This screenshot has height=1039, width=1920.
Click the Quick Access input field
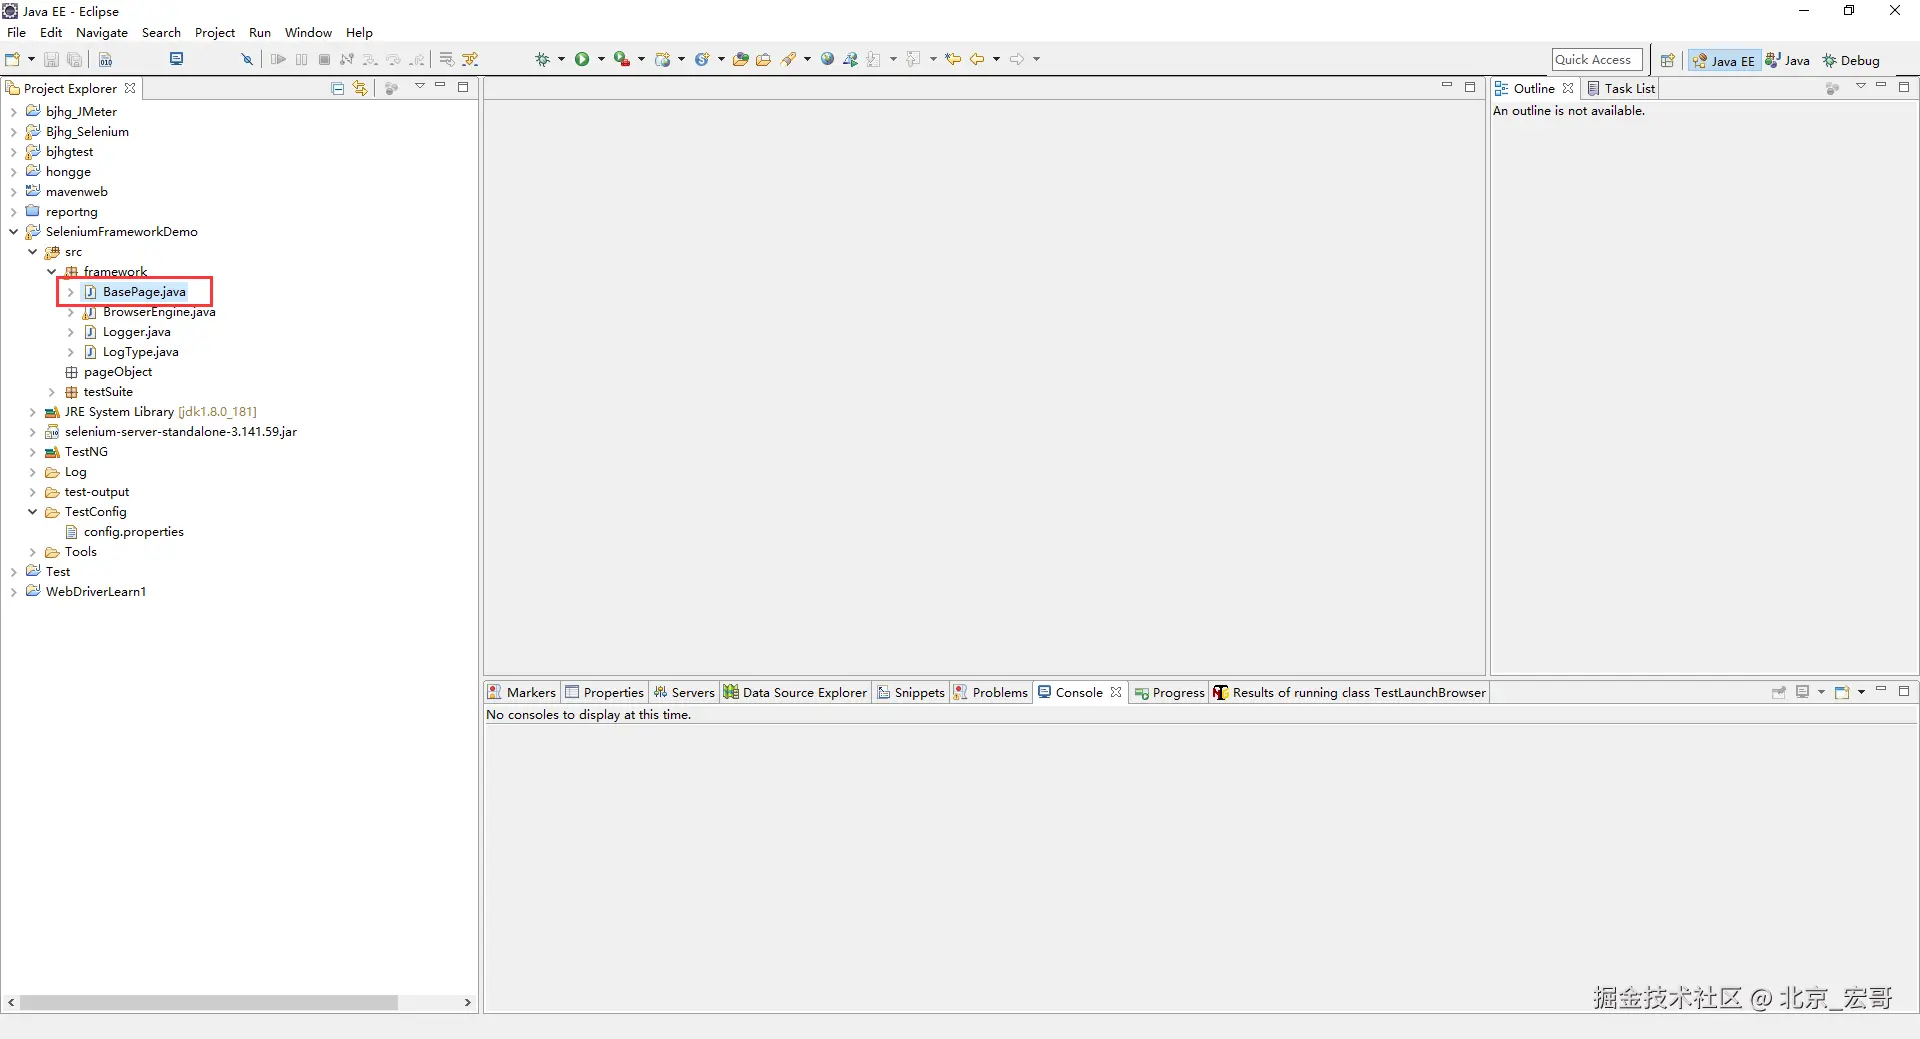1597,60
